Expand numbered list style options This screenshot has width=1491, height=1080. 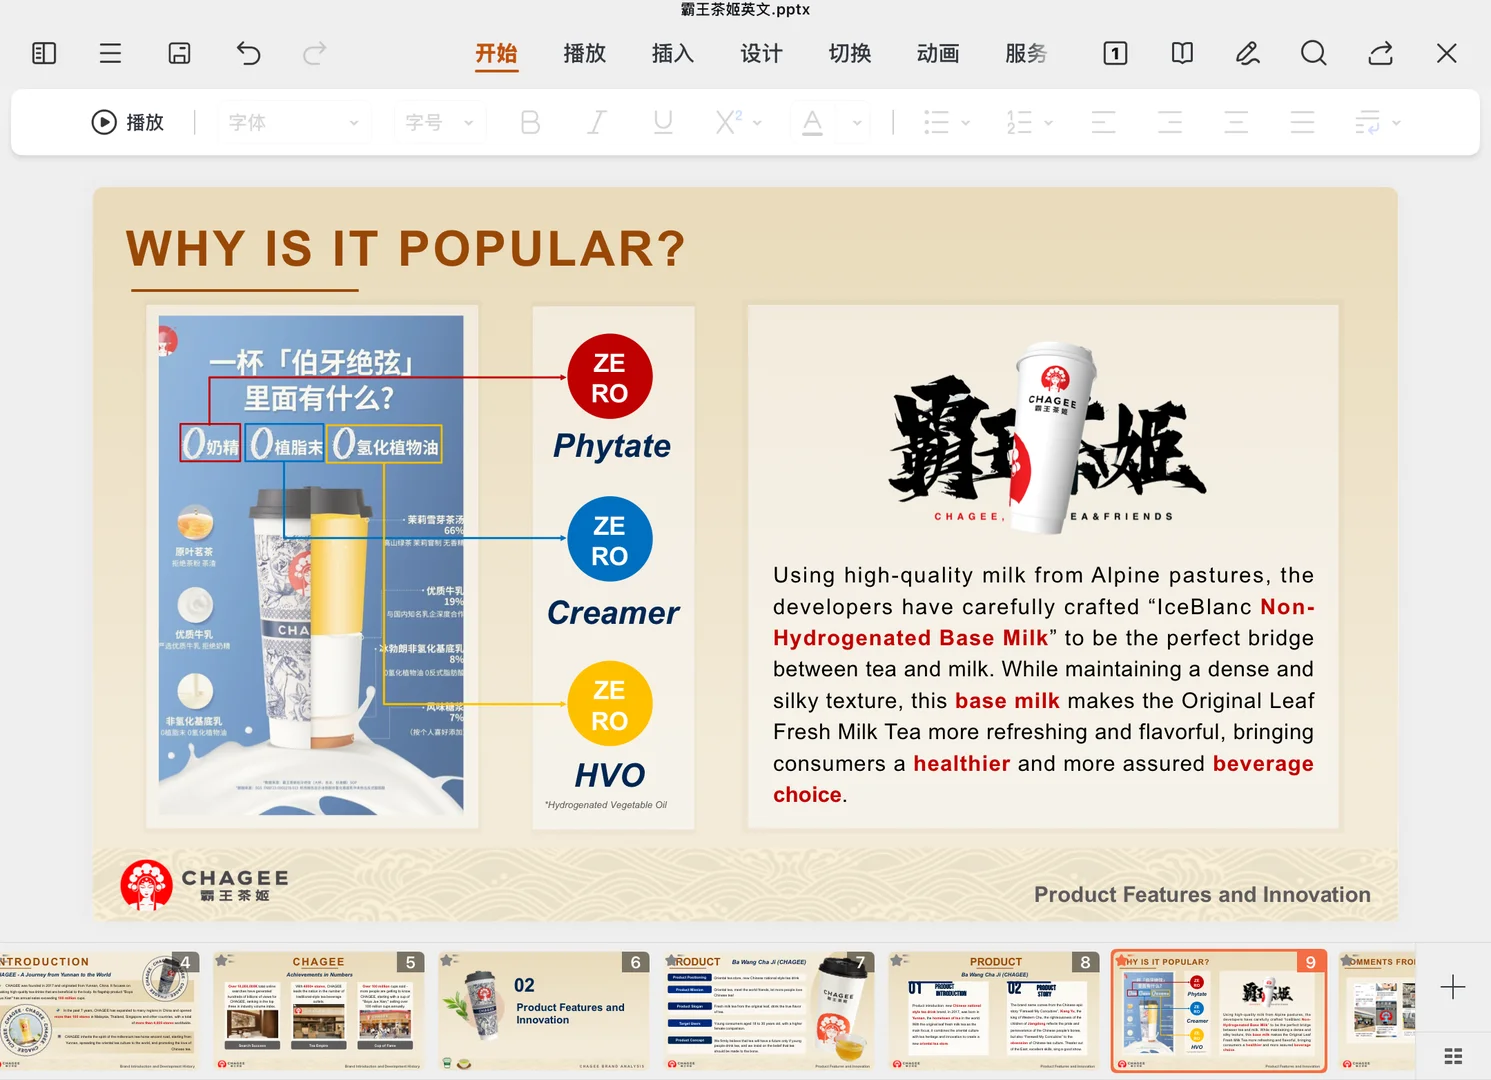(x=1048, y=123)
